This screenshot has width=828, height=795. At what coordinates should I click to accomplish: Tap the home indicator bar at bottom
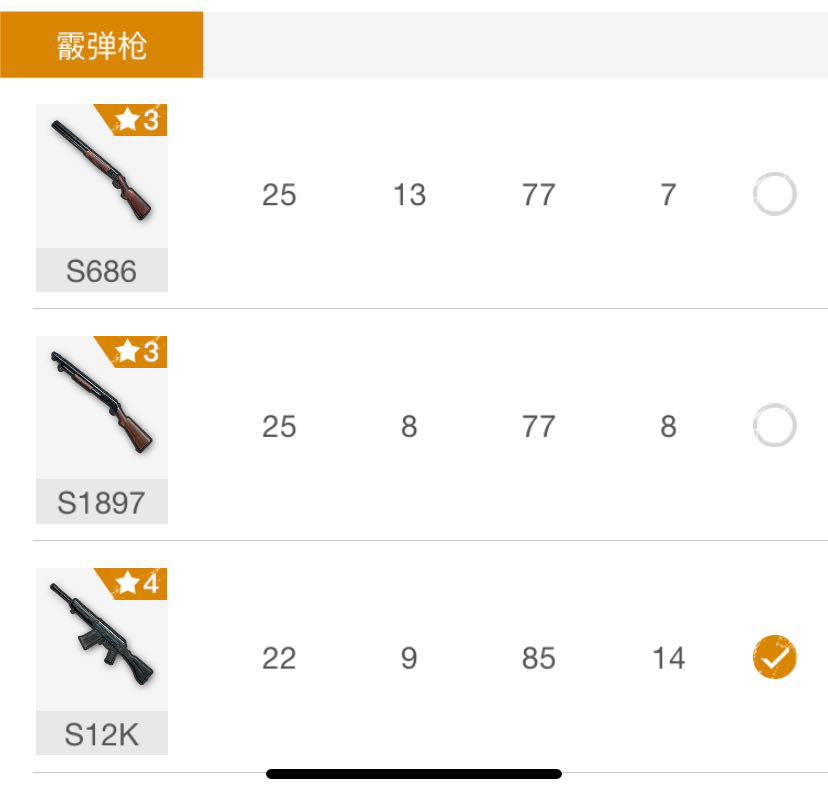point(414,774)
